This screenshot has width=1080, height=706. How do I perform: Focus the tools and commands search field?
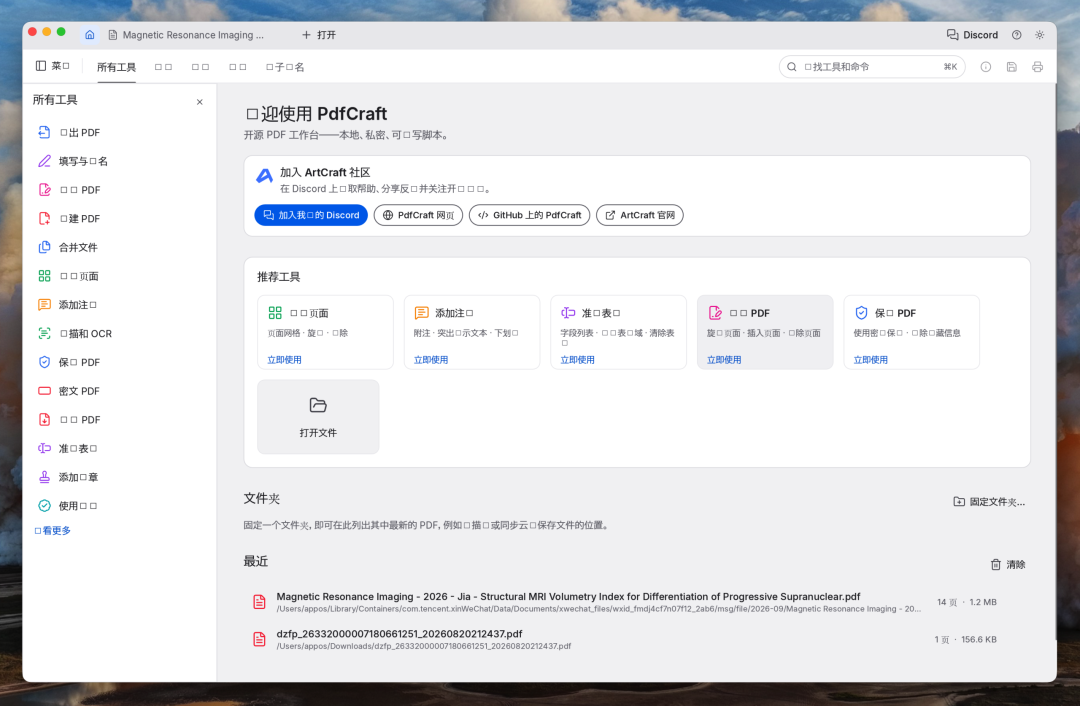[x=871, y=67]
